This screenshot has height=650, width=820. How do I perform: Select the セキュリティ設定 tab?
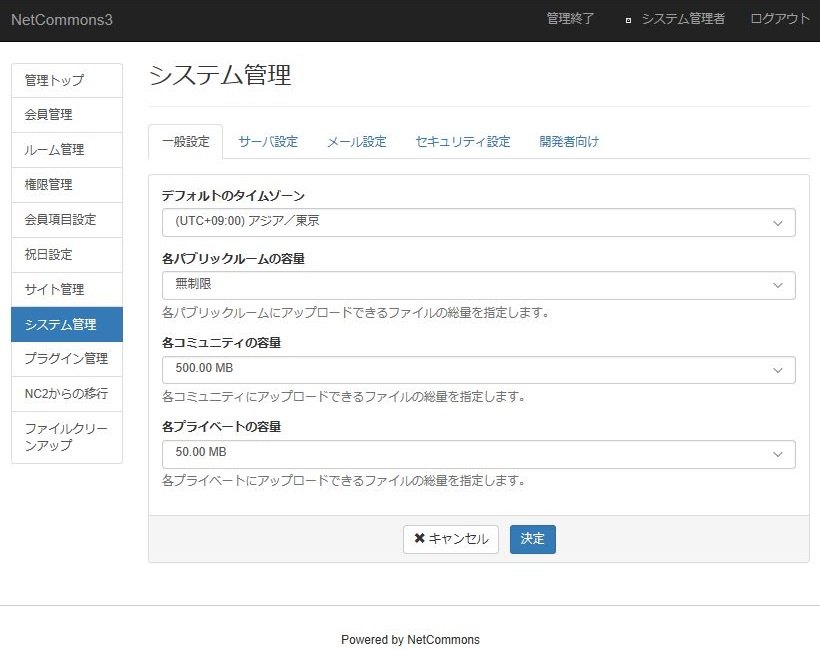462,142
